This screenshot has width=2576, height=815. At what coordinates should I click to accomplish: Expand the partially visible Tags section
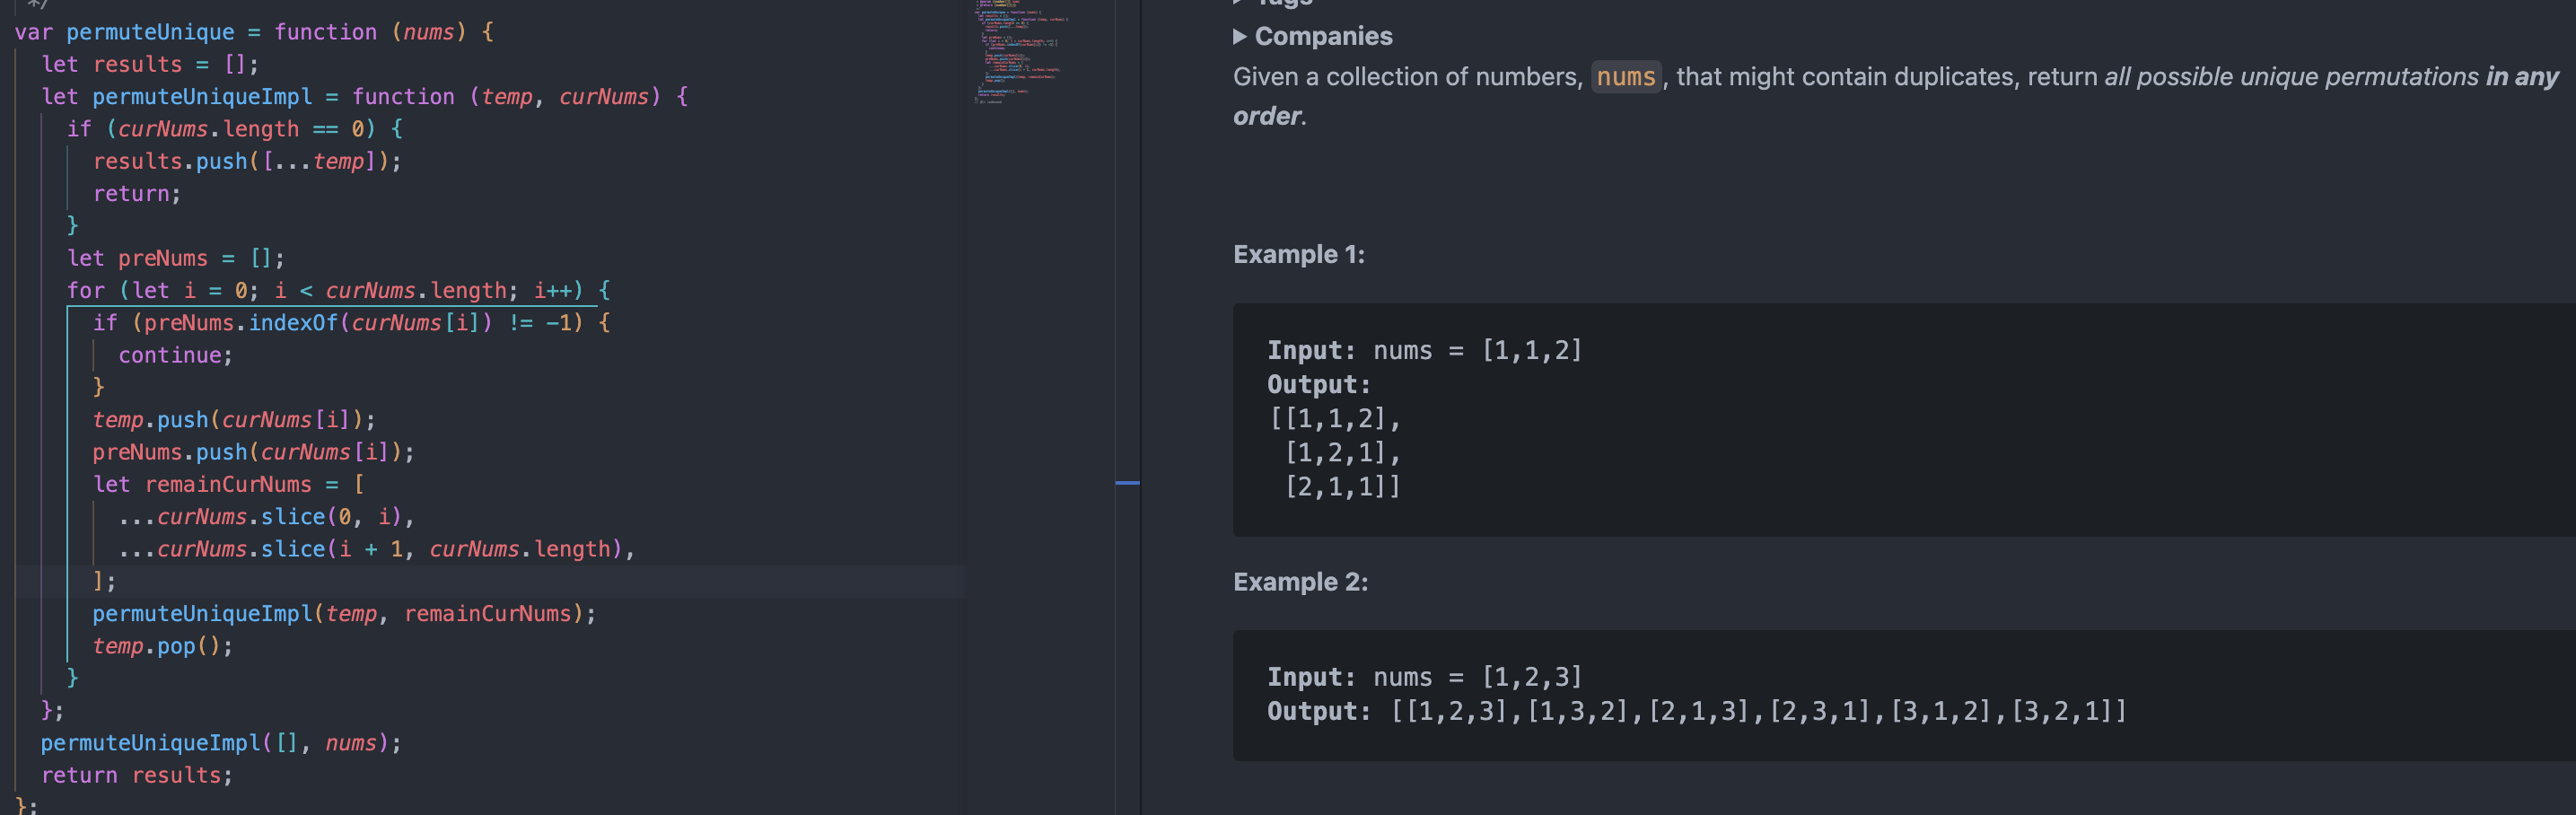pos(1240,3)
